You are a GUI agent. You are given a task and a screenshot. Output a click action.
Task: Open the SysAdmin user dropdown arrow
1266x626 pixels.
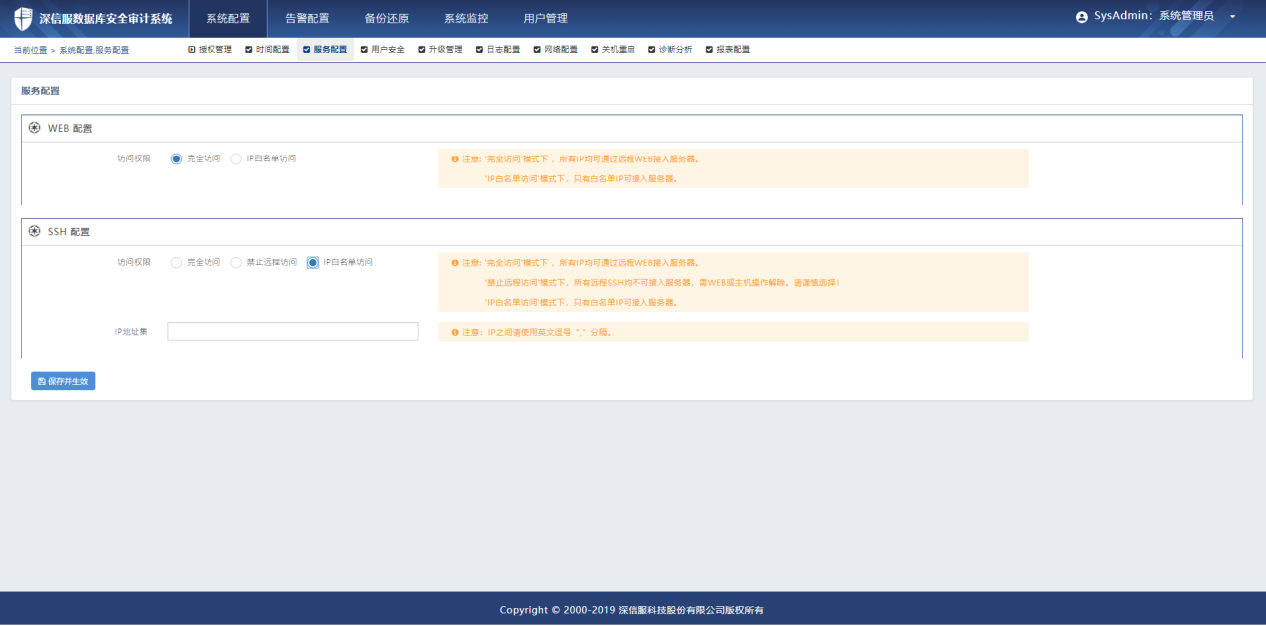(x=1232, y=17)
